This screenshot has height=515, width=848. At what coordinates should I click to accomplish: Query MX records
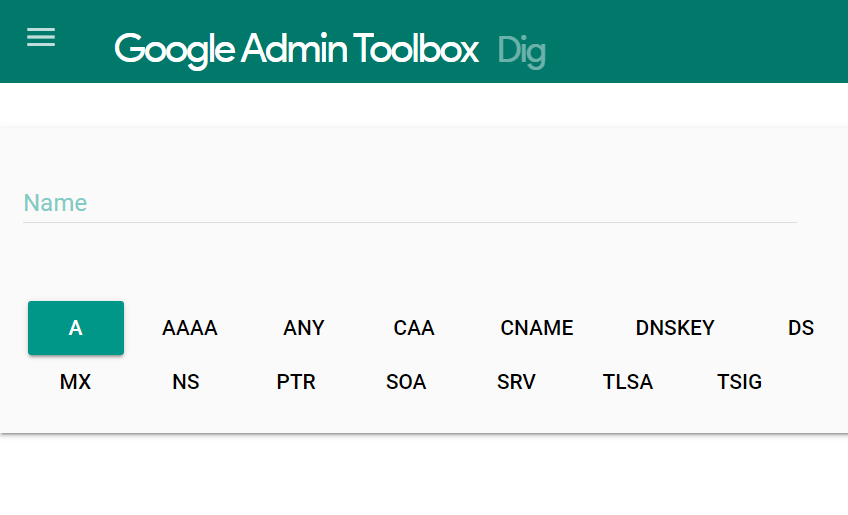pyautogui.click(x=75, y=382)
